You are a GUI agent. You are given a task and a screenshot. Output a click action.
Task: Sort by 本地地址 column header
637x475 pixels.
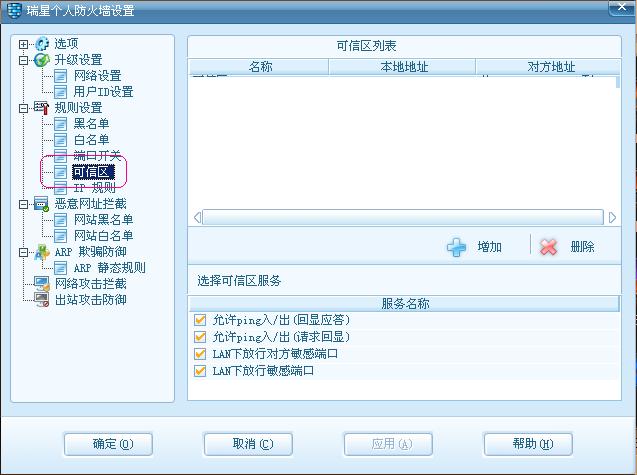click(x=402, y=67)
